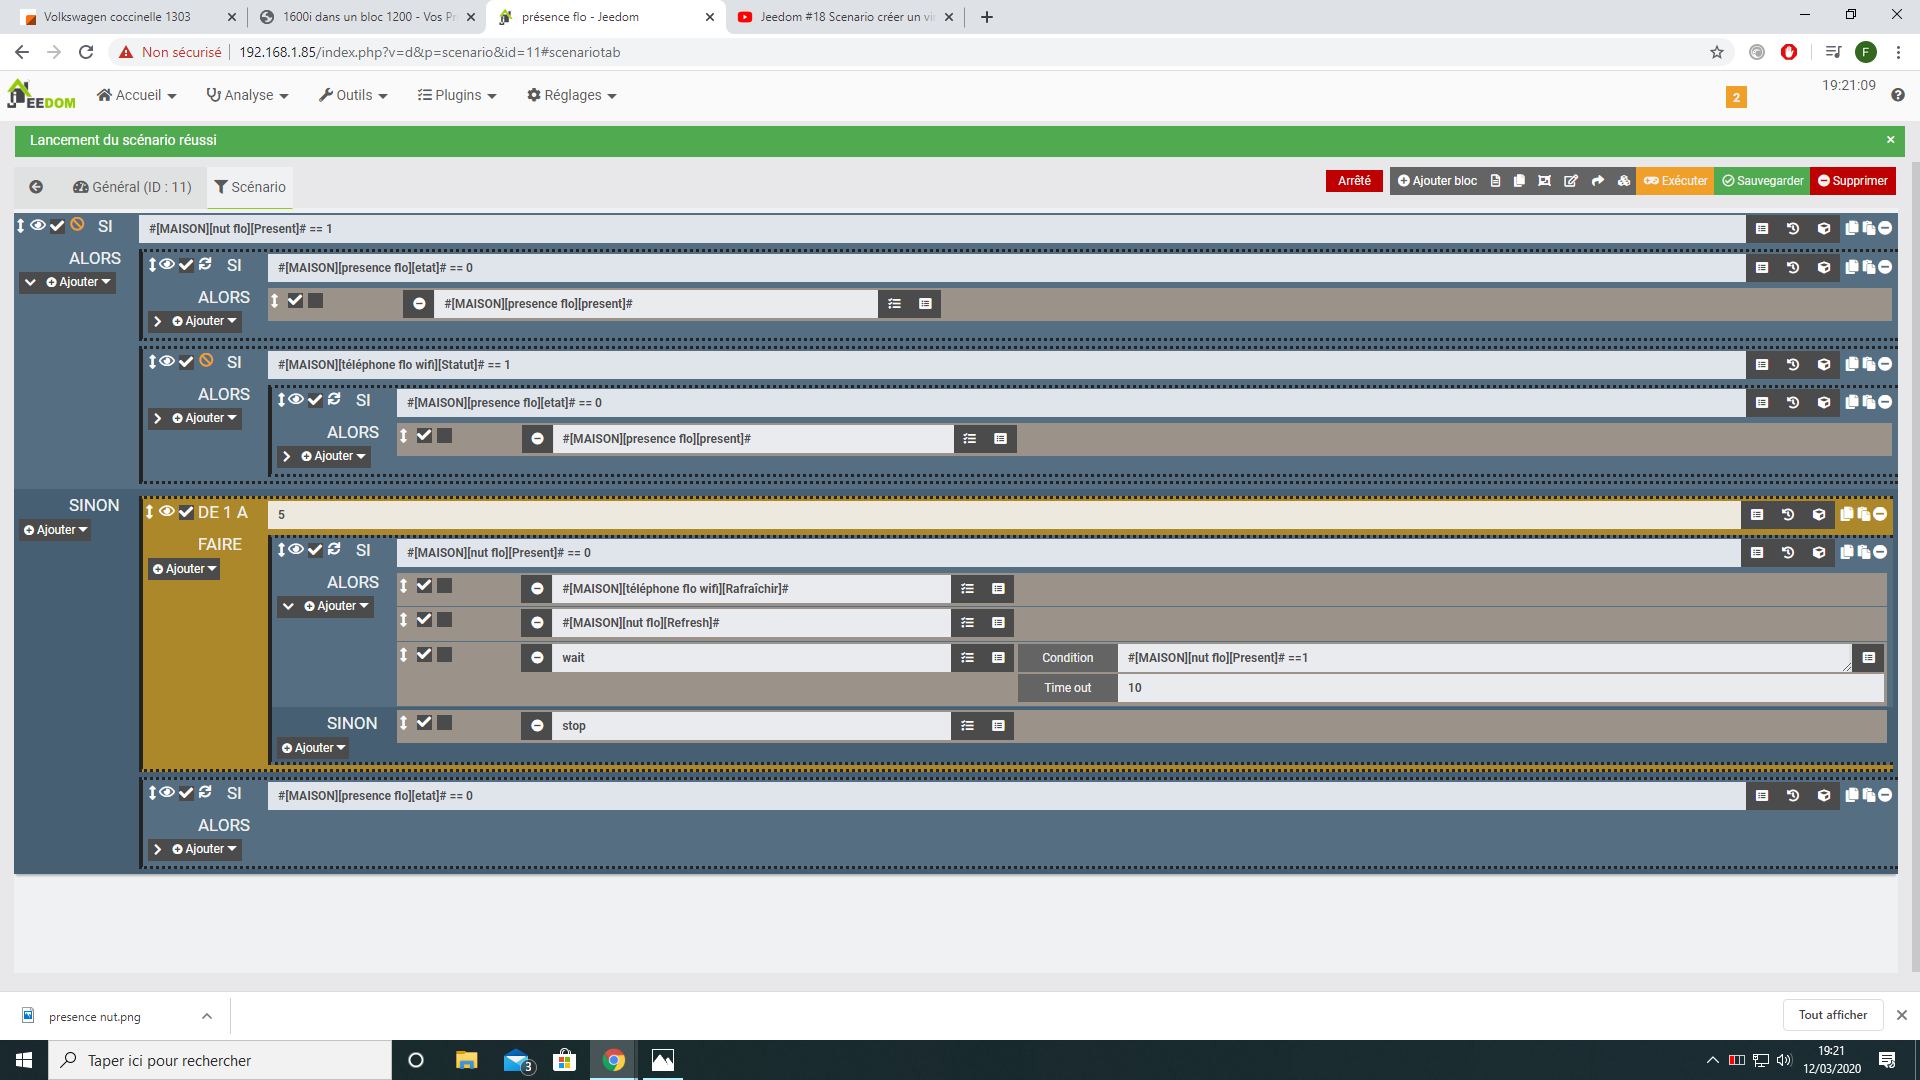The image size is (1920, 1080).
Task: Switch to the Général (ID : 11) tab
Action: coord(132,187)
